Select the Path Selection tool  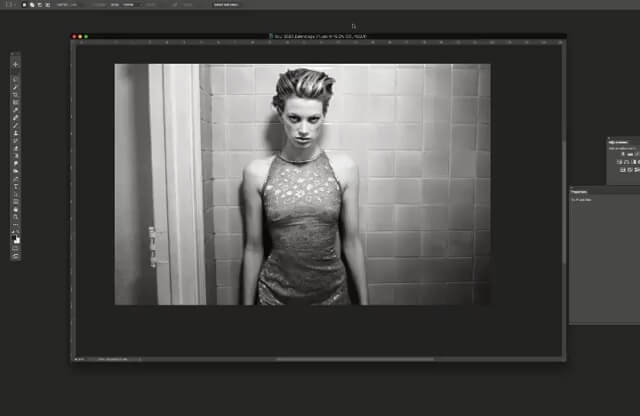[16, 193]
